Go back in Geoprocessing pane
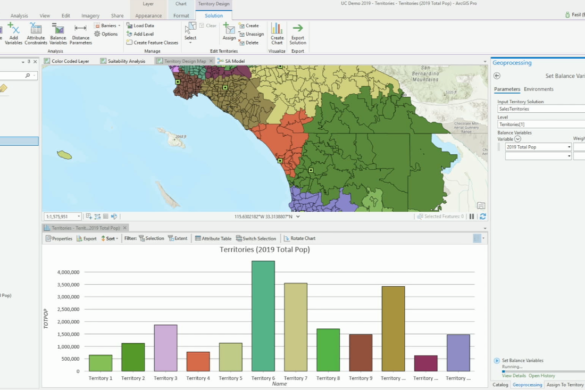The image size is (585, 390). 497,76
